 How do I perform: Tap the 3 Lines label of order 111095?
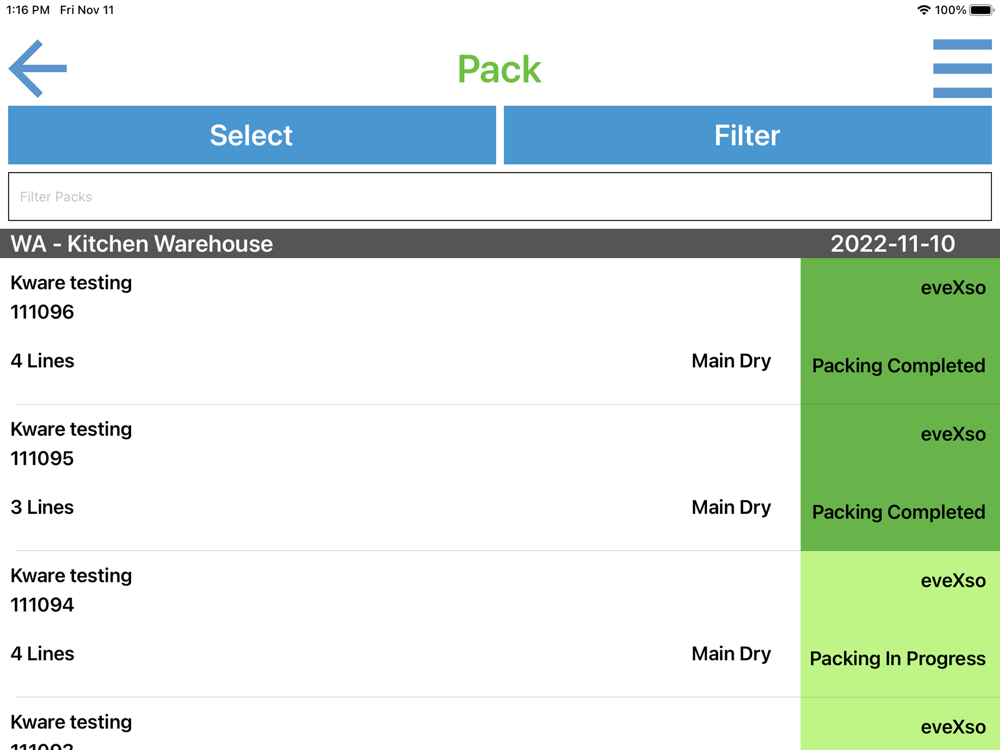click(x=42, y=507)
